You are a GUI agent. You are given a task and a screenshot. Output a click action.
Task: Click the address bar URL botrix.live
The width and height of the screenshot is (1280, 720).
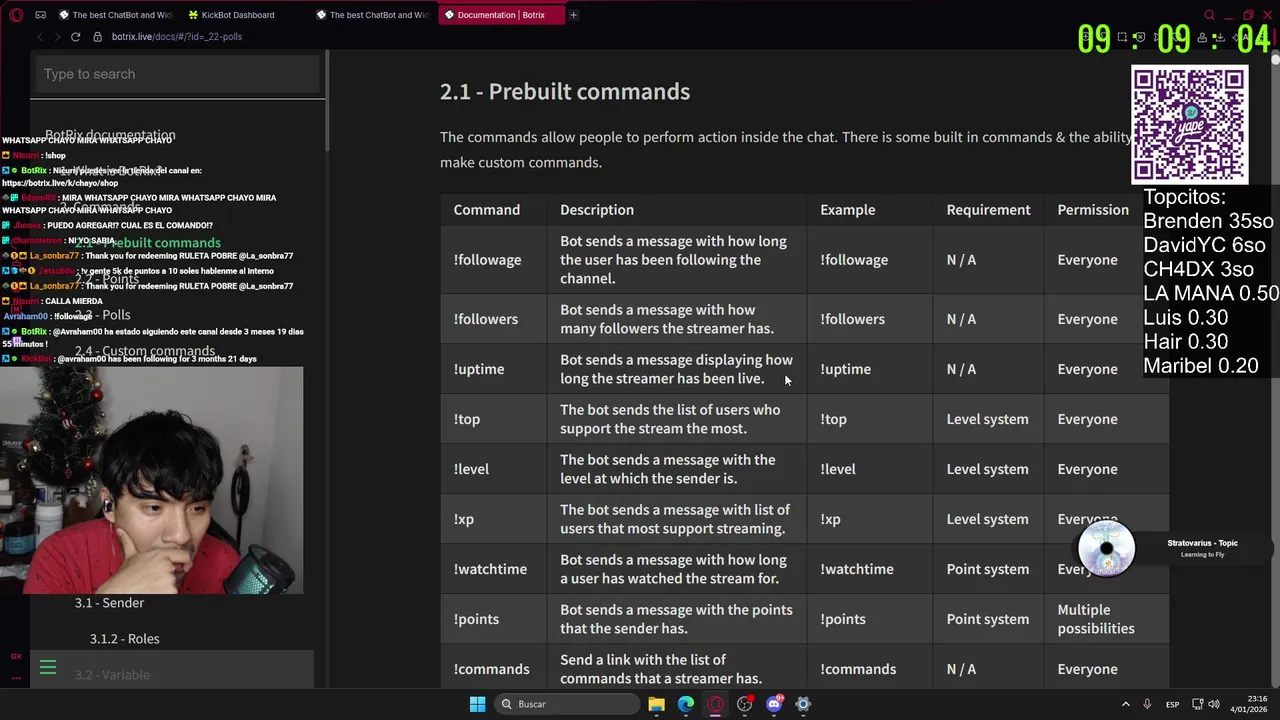[177, 37]
